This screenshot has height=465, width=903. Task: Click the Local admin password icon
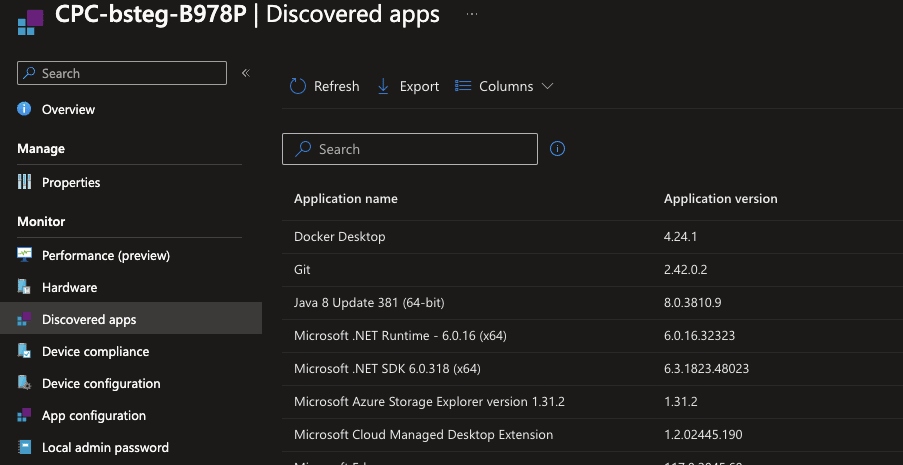coord(24,448)
